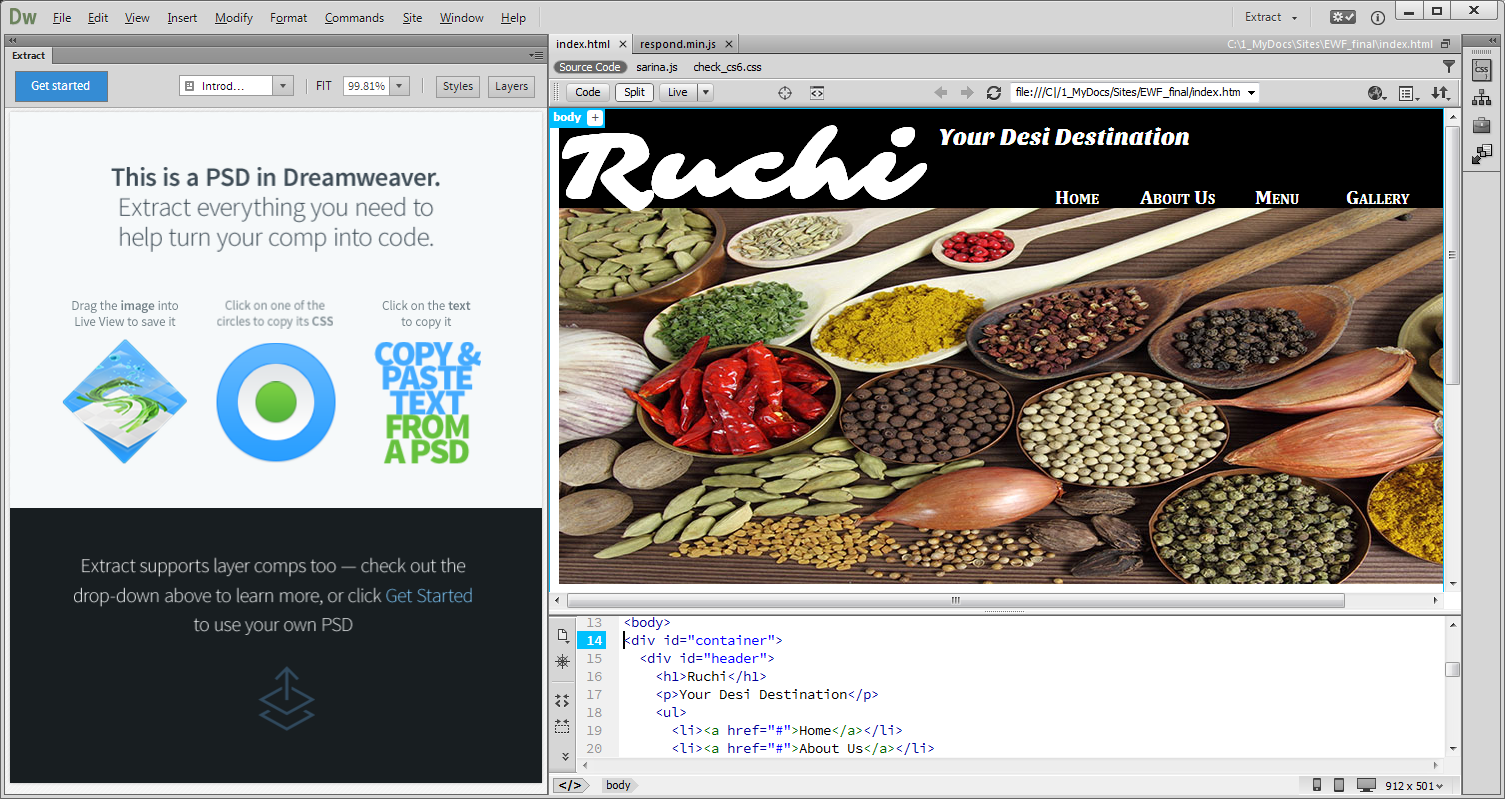The width and height of the screenshot is (1505, 799).
Task: Open the Files site structure panel icon
Action: tap(1481, 97)
